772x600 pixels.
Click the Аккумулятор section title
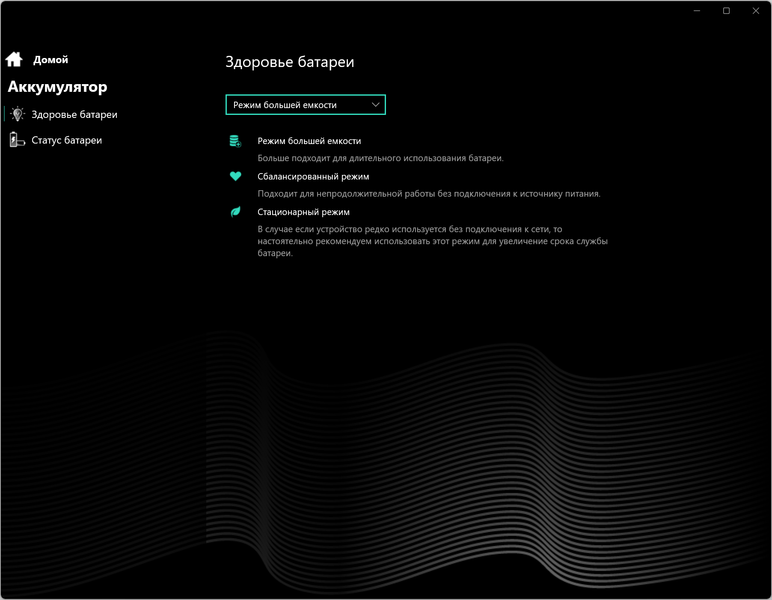tap(57, 87)
